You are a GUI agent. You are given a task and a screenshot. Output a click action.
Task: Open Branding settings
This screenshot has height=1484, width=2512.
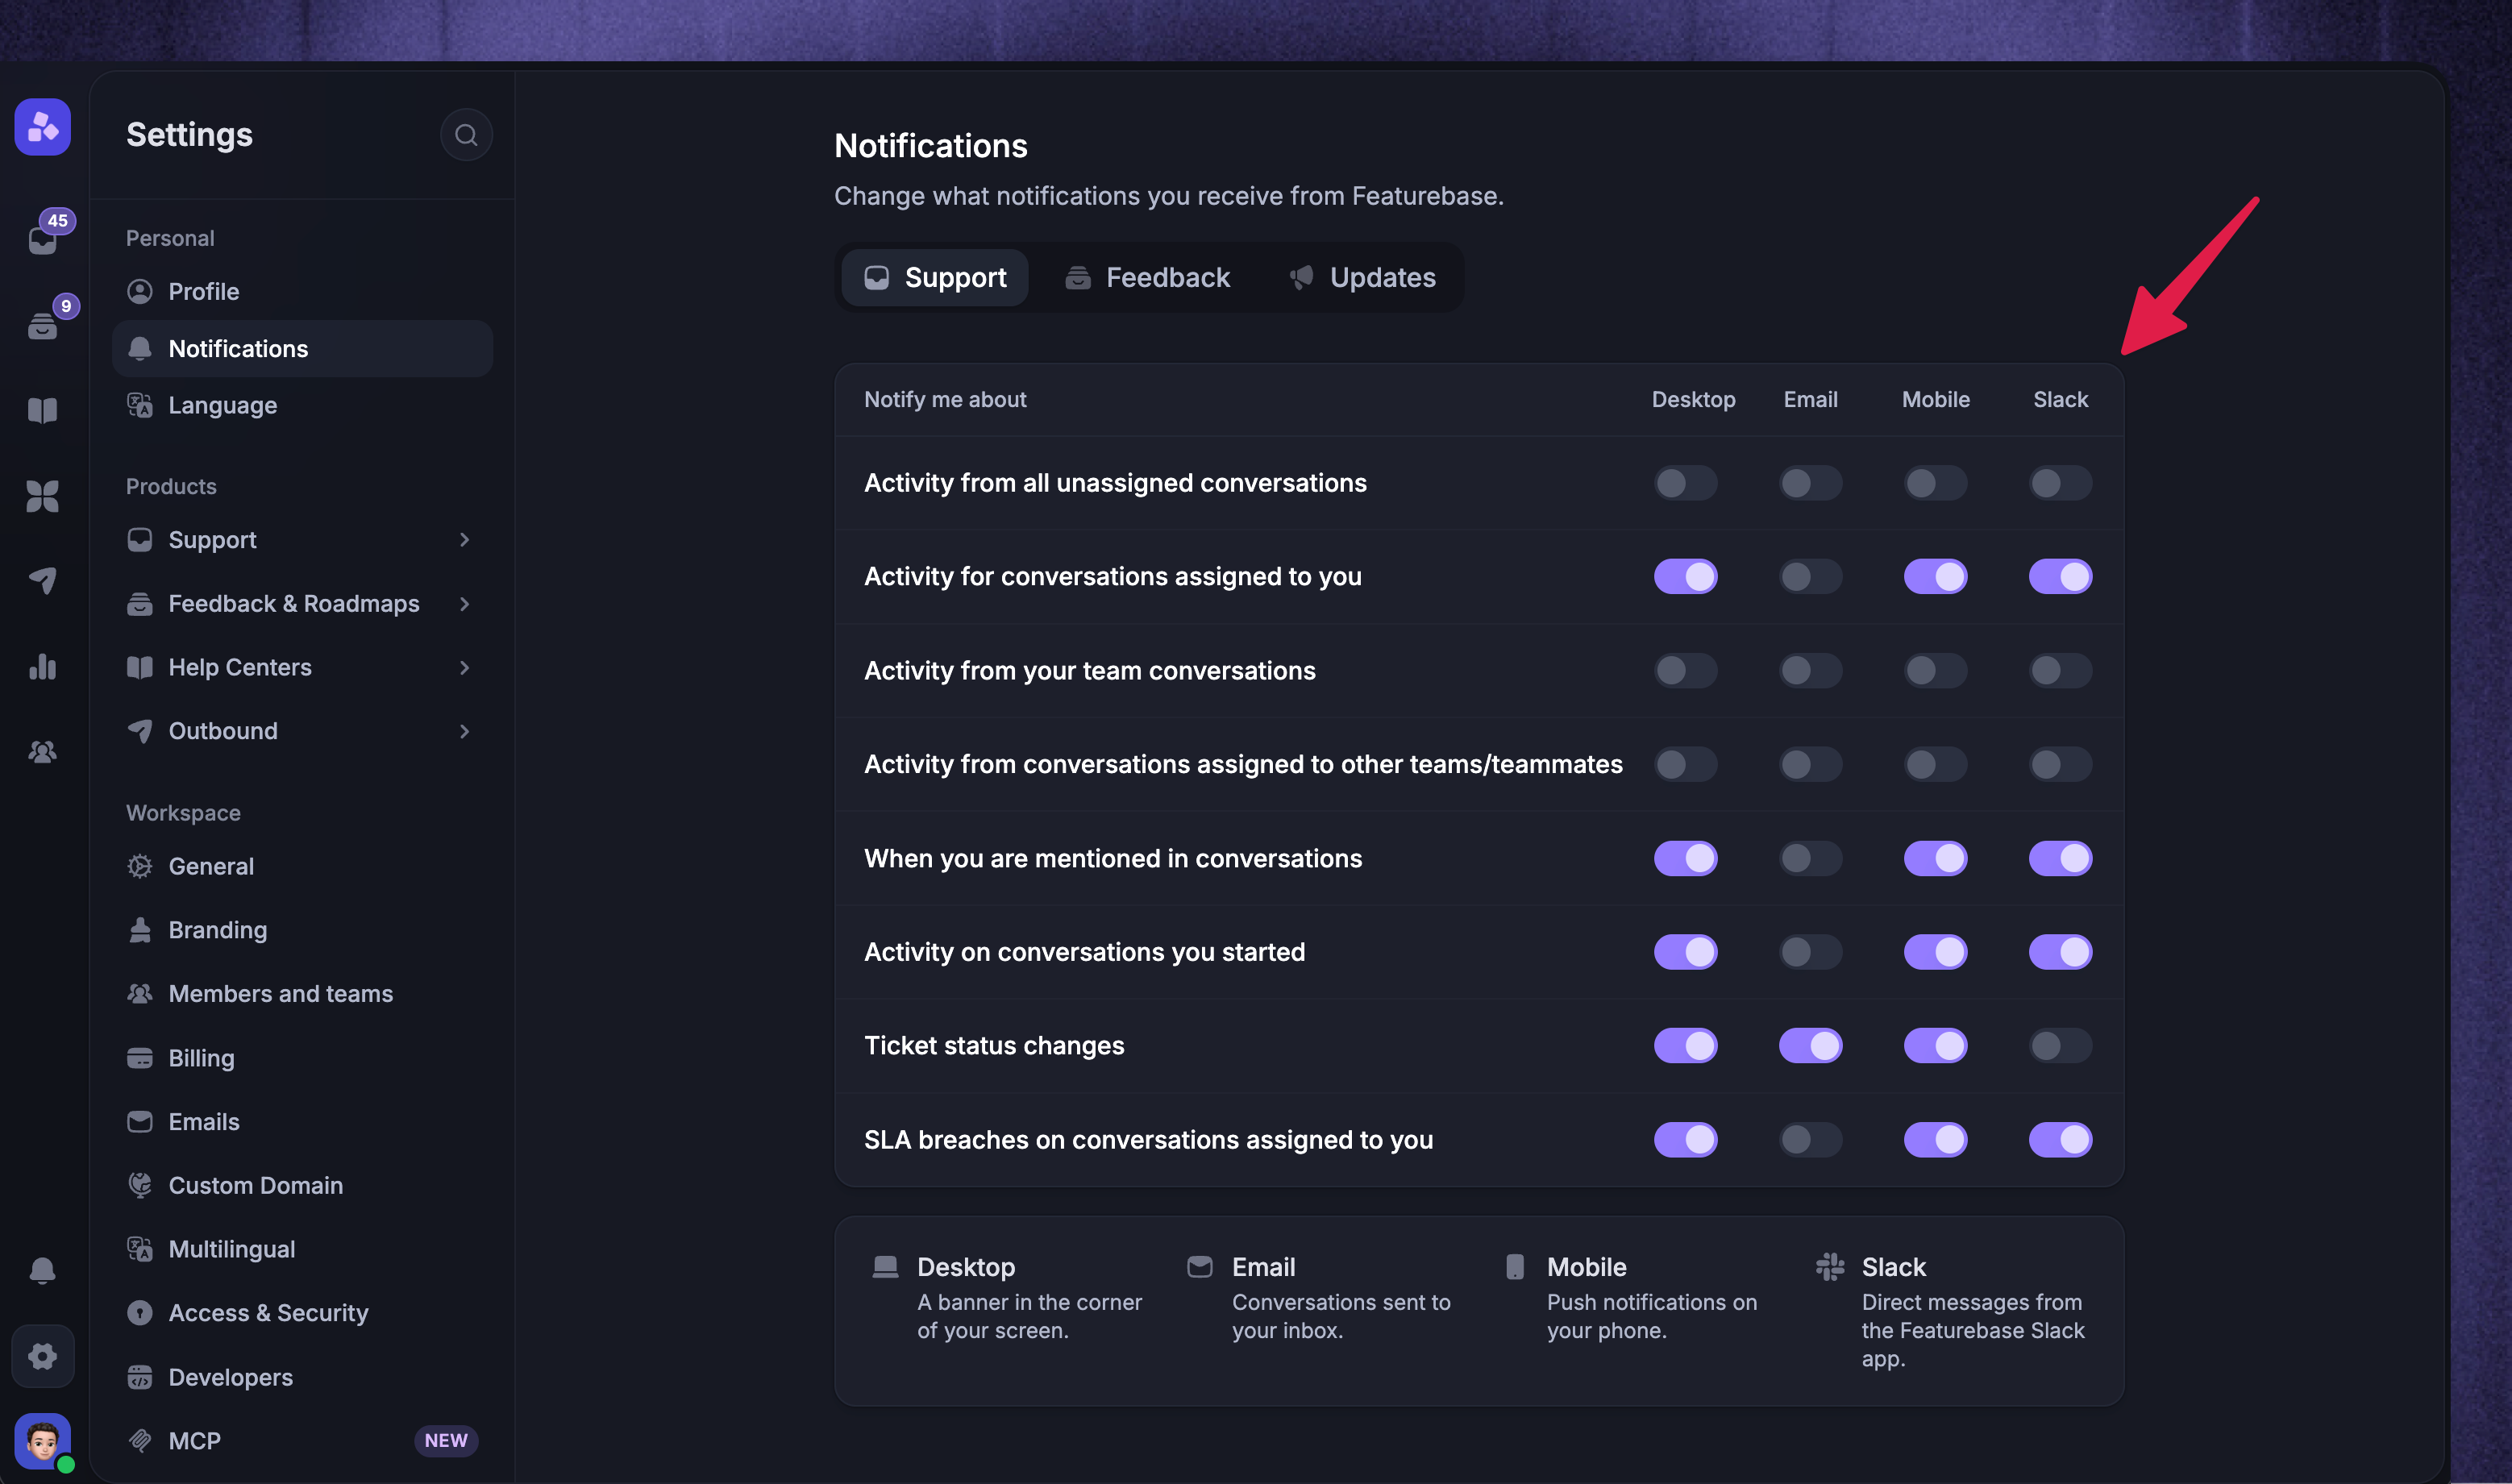click(x=302, y=930)
